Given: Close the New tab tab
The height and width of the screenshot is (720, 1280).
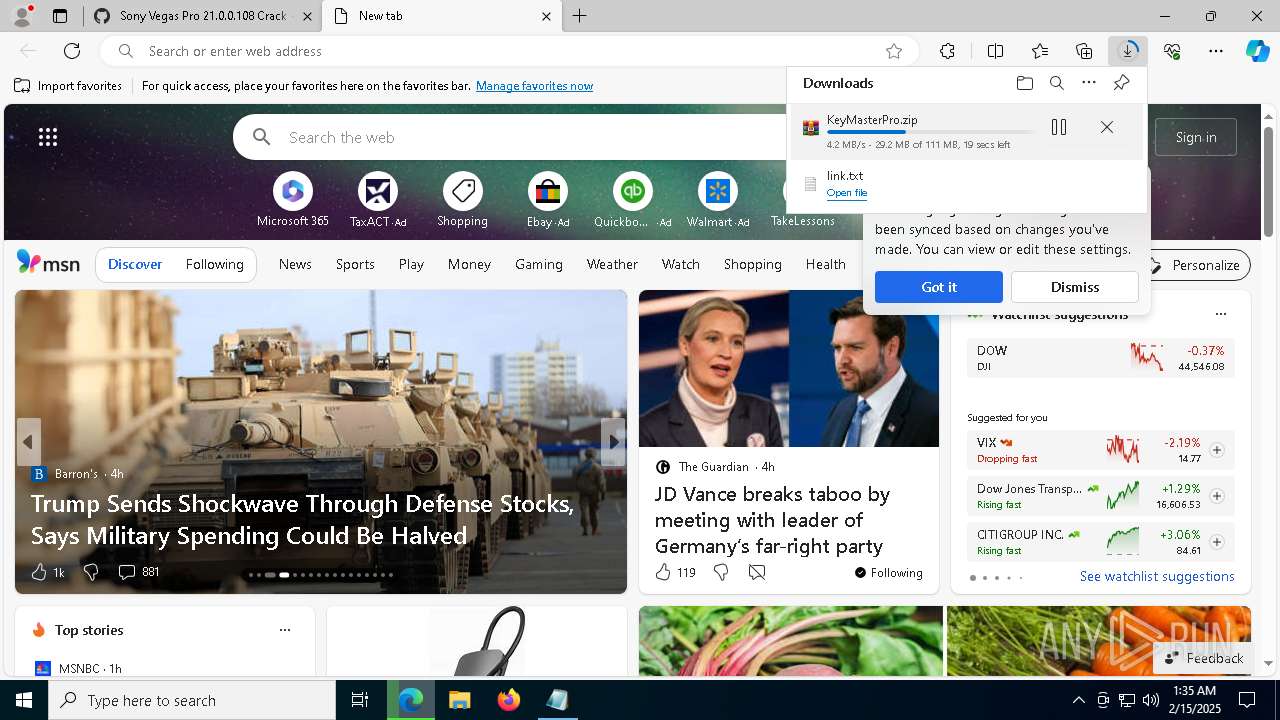Looking at the screenshot, I should click(x=547, y=16).
